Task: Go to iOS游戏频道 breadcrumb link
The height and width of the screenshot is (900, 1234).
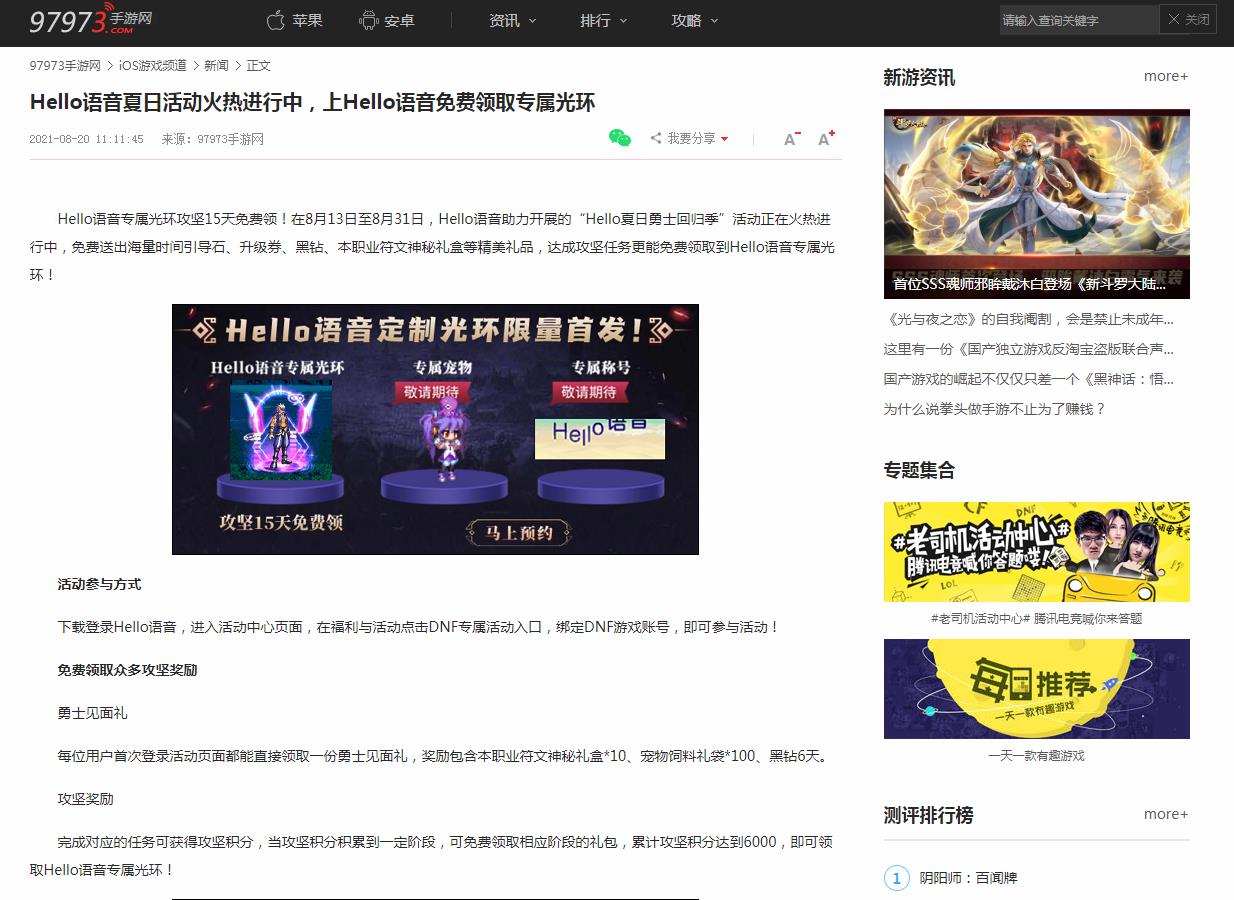Action: [152, 65]
